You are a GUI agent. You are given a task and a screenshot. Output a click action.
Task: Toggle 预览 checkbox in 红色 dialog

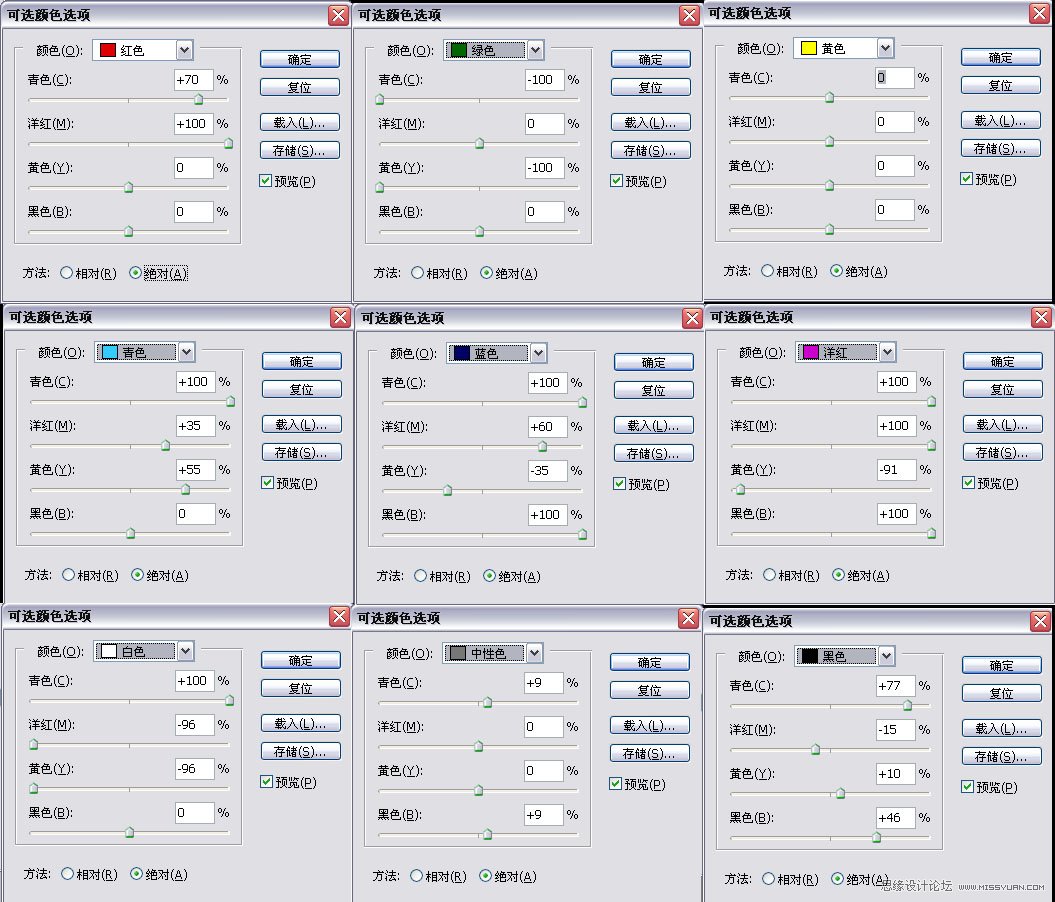point(265,181)
